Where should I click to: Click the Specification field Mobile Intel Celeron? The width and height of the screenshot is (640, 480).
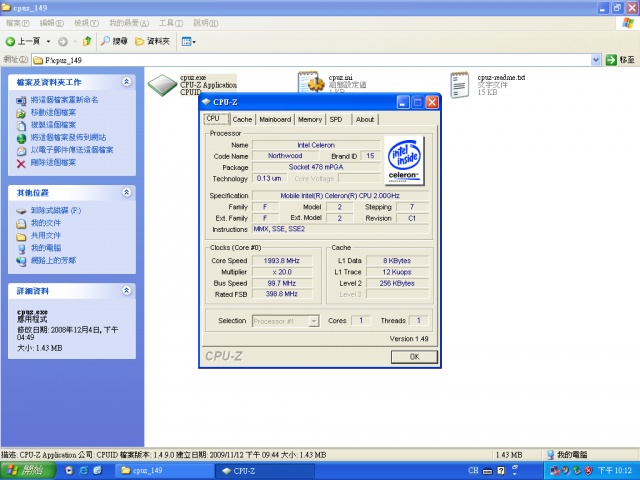coord(340,196)
